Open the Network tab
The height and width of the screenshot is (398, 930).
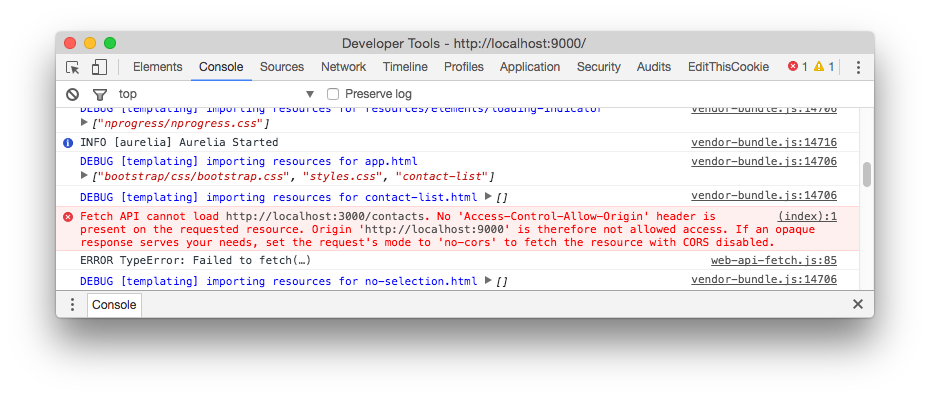click(343, 67)
